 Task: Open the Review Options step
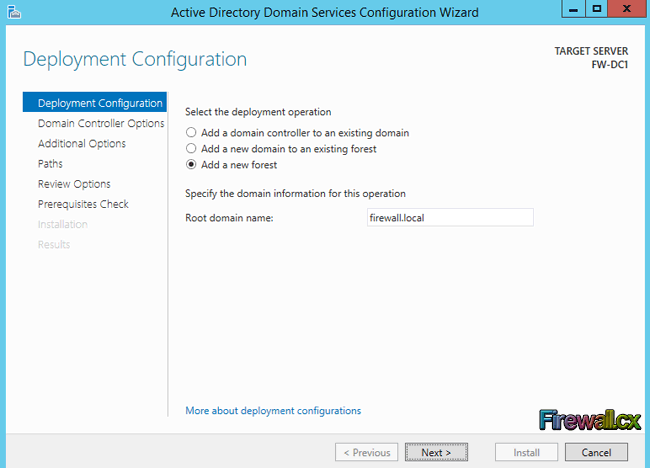74,184
